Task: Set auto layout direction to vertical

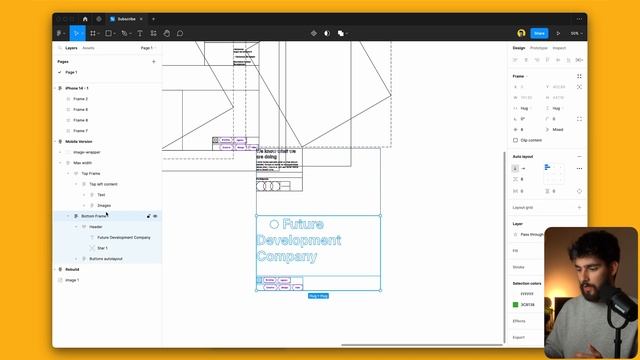Action: [515, 169]
